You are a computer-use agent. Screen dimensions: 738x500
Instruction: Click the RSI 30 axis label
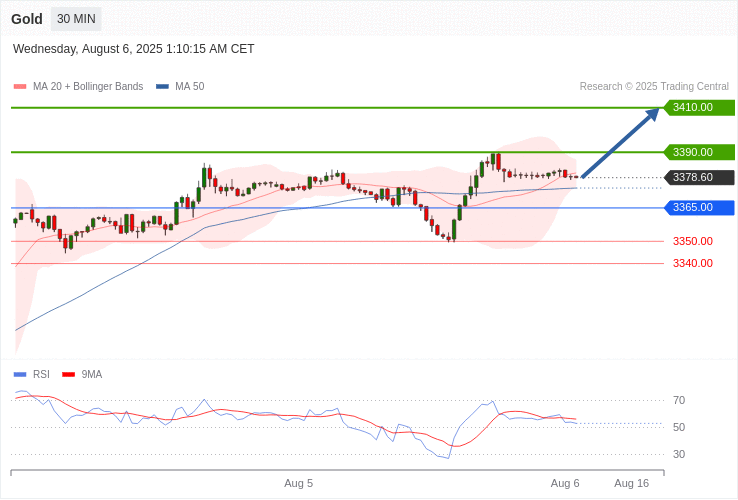pos(679,454)
